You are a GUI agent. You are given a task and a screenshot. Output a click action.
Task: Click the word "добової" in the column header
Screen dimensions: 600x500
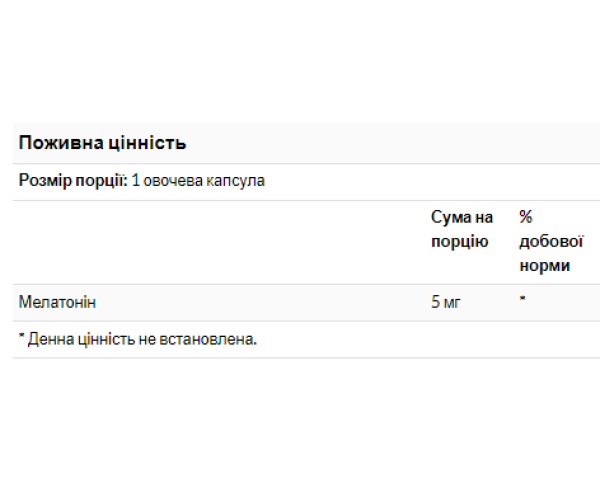tap(551, 241)
